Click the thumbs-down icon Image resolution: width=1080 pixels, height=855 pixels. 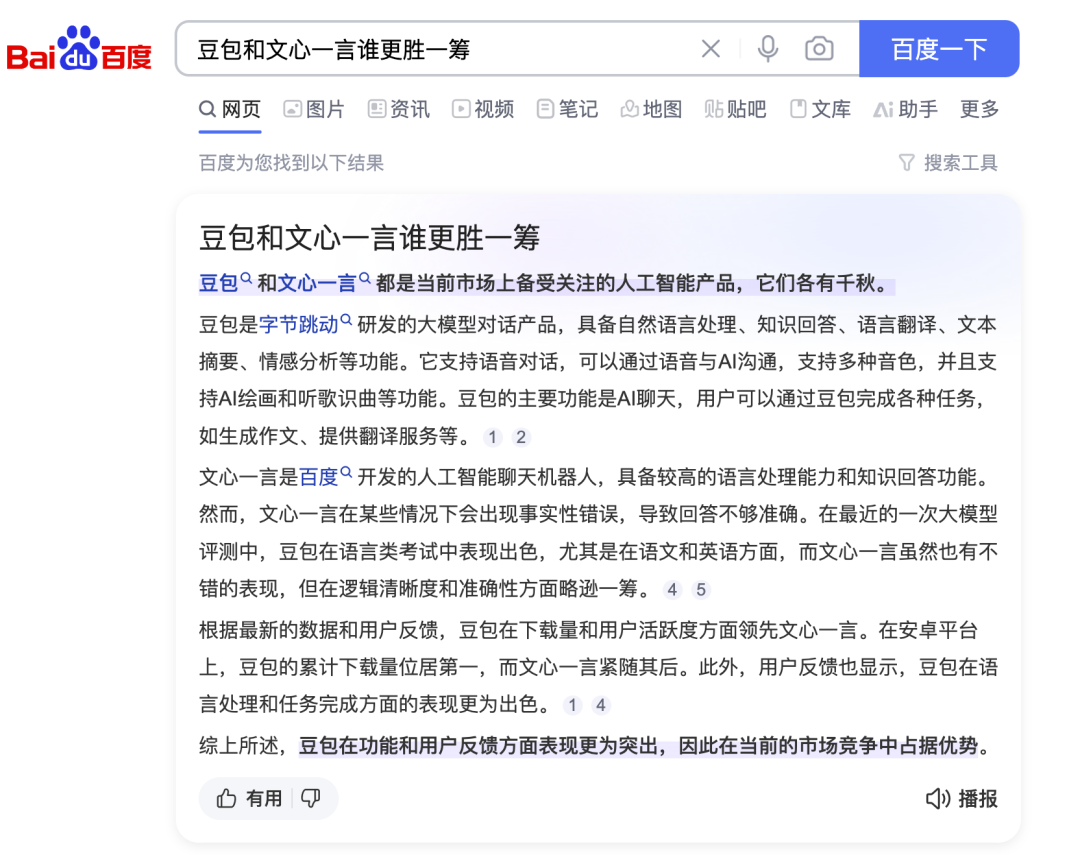click(311, 798)
